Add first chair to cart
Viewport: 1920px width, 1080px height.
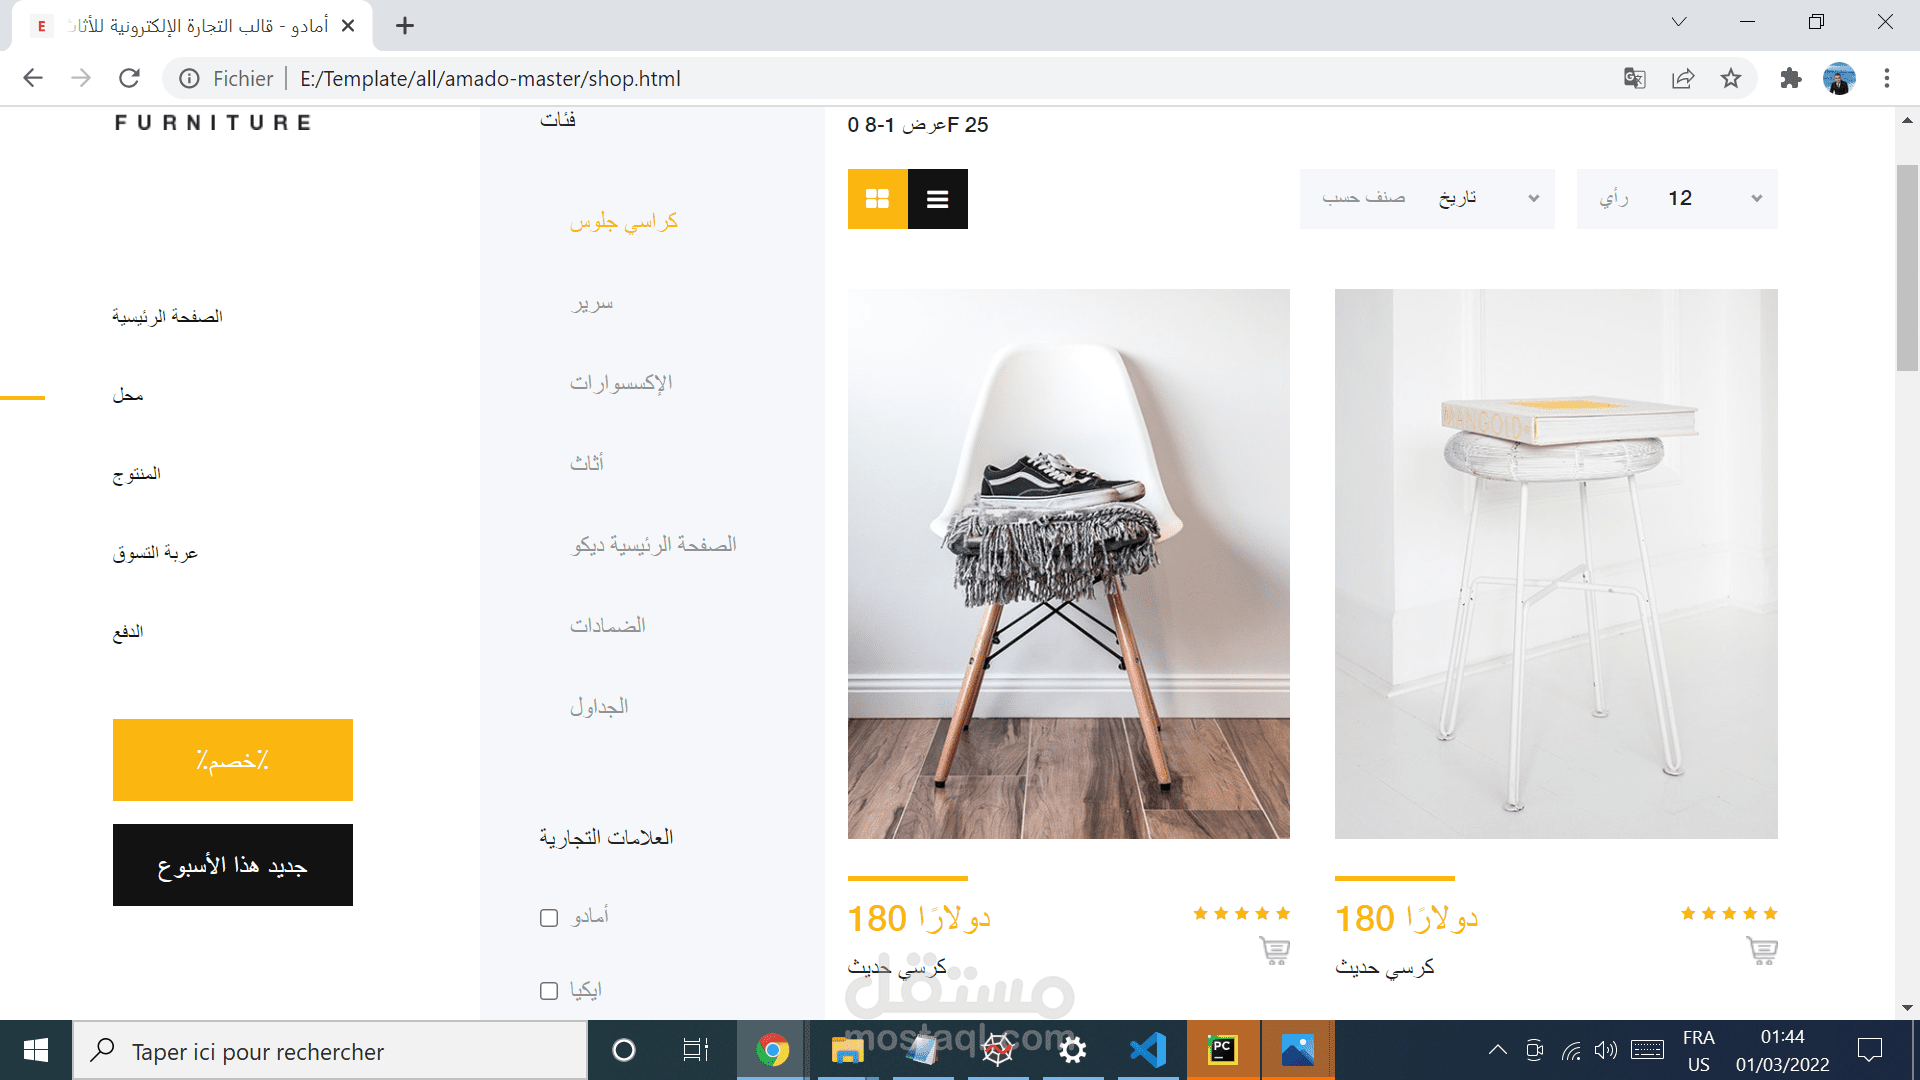(x=1274, y=950)
